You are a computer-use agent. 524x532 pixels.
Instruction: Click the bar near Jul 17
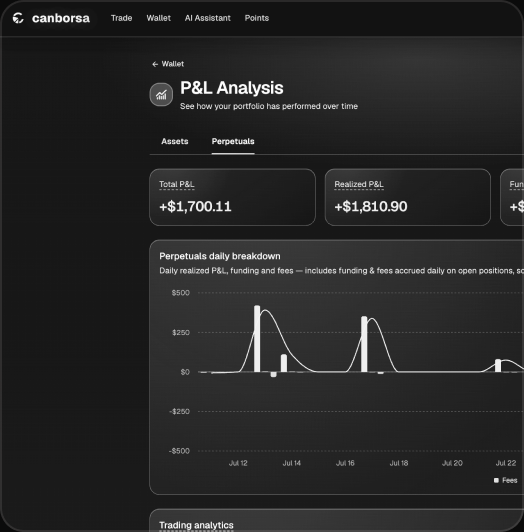click(364, 344)
